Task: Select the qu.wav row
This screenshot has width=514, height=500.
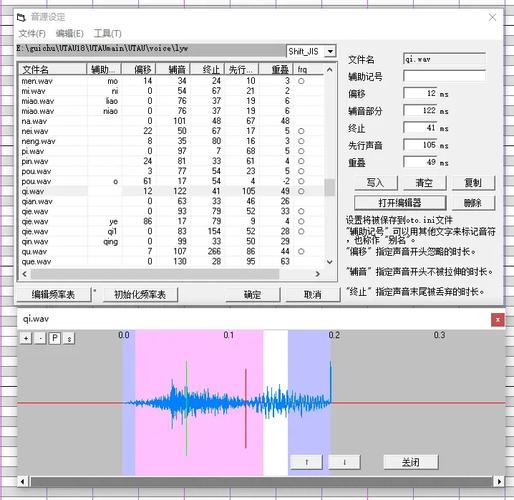Action: tap(171, 251)
